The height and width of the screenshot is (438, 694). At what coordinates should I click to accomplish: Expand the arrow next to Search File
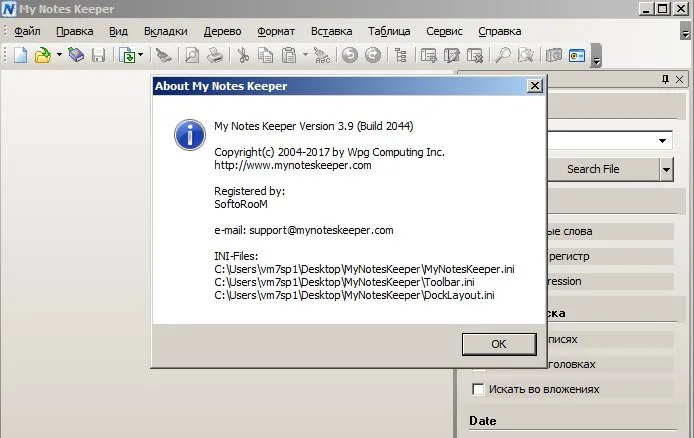[x=667, y=169]
